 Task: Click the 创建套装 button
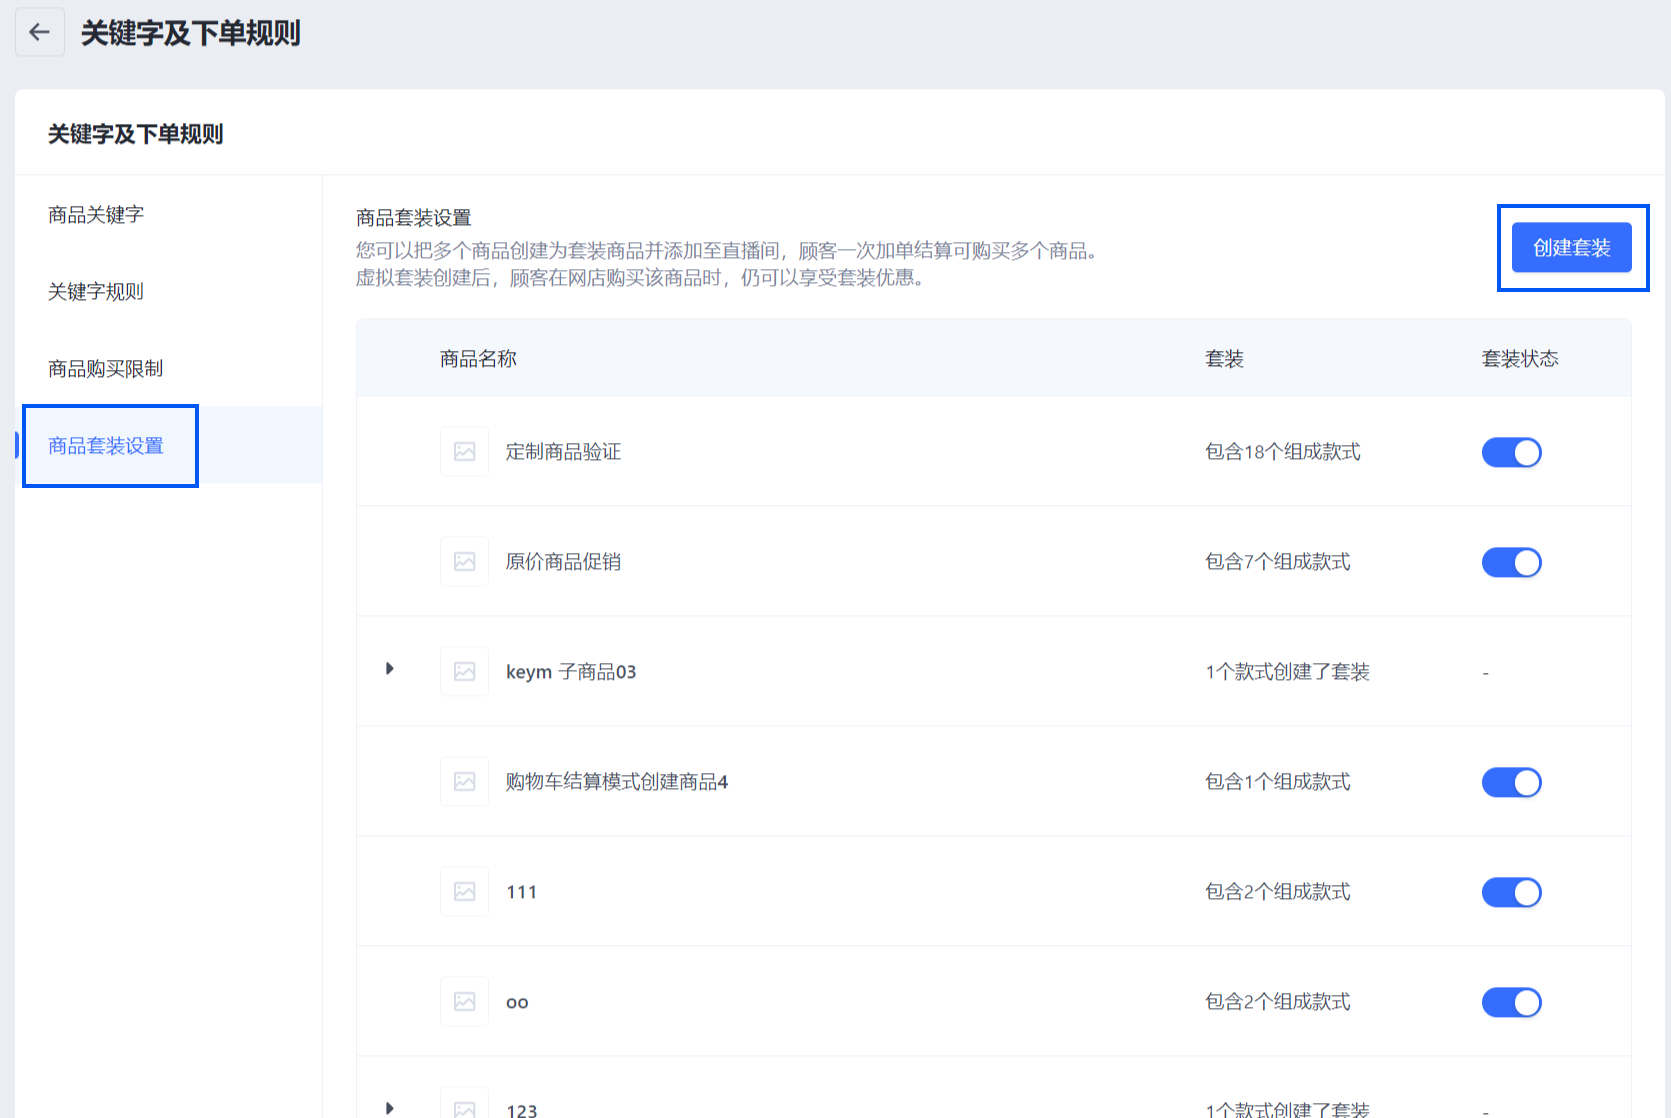(1571, 248)
